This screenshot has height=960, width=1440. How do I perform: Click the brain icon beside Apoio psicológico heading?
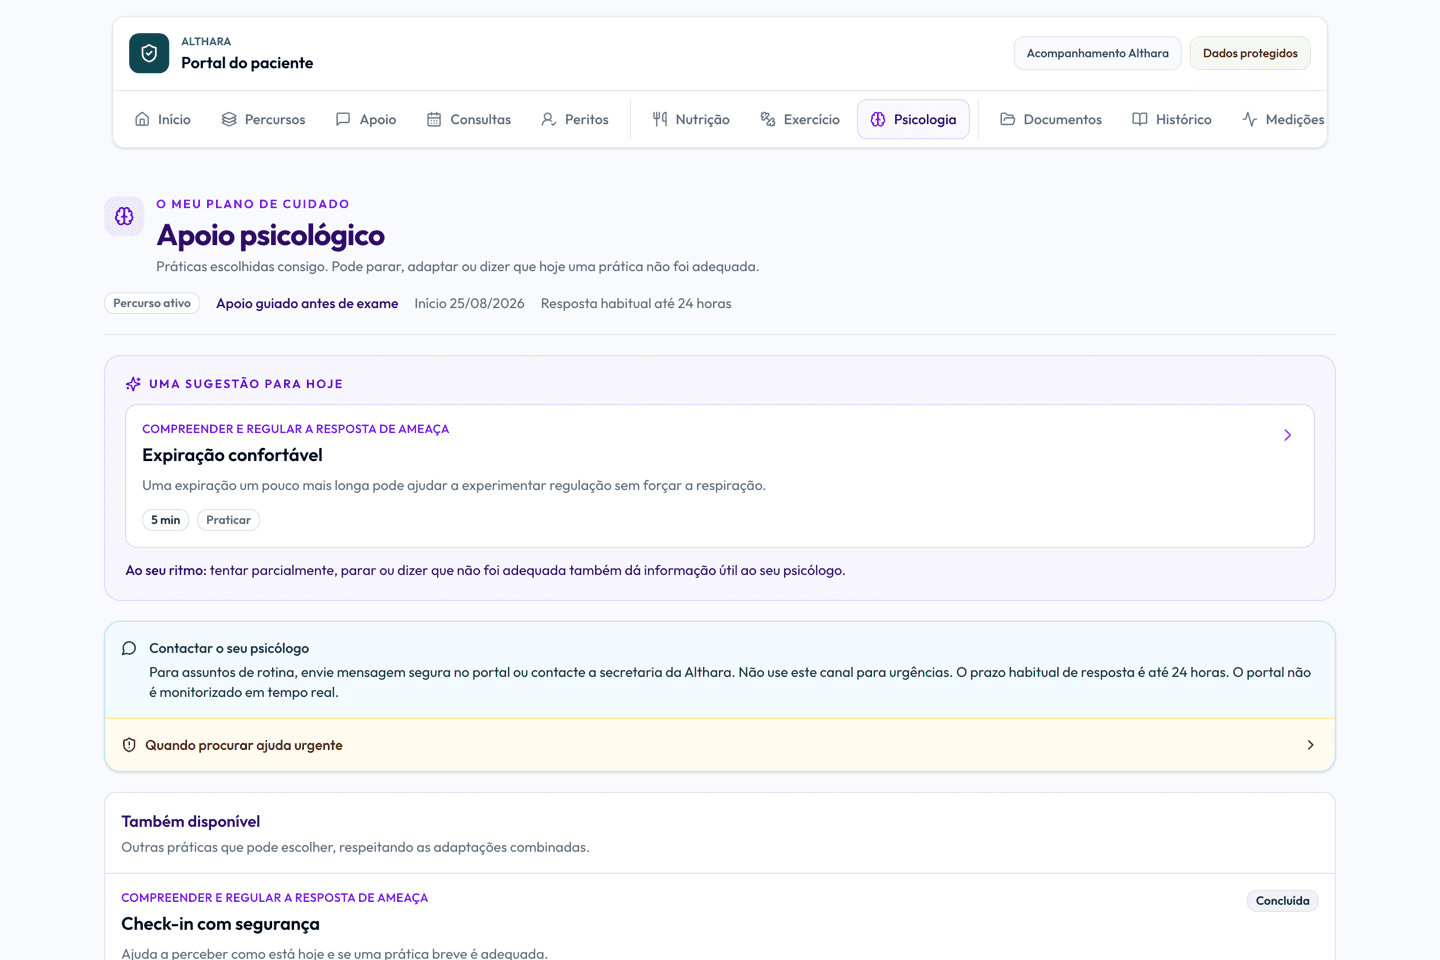[124, 216]
